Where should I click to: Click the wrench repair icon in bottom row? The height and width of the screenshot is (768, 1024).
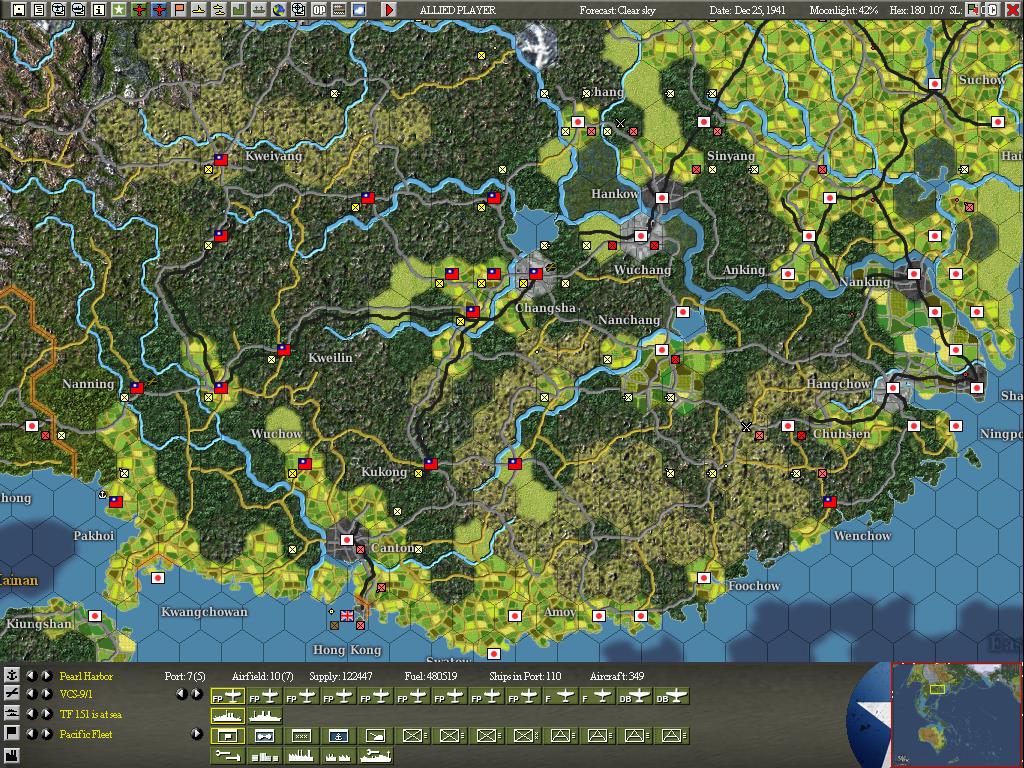point(228,756)
